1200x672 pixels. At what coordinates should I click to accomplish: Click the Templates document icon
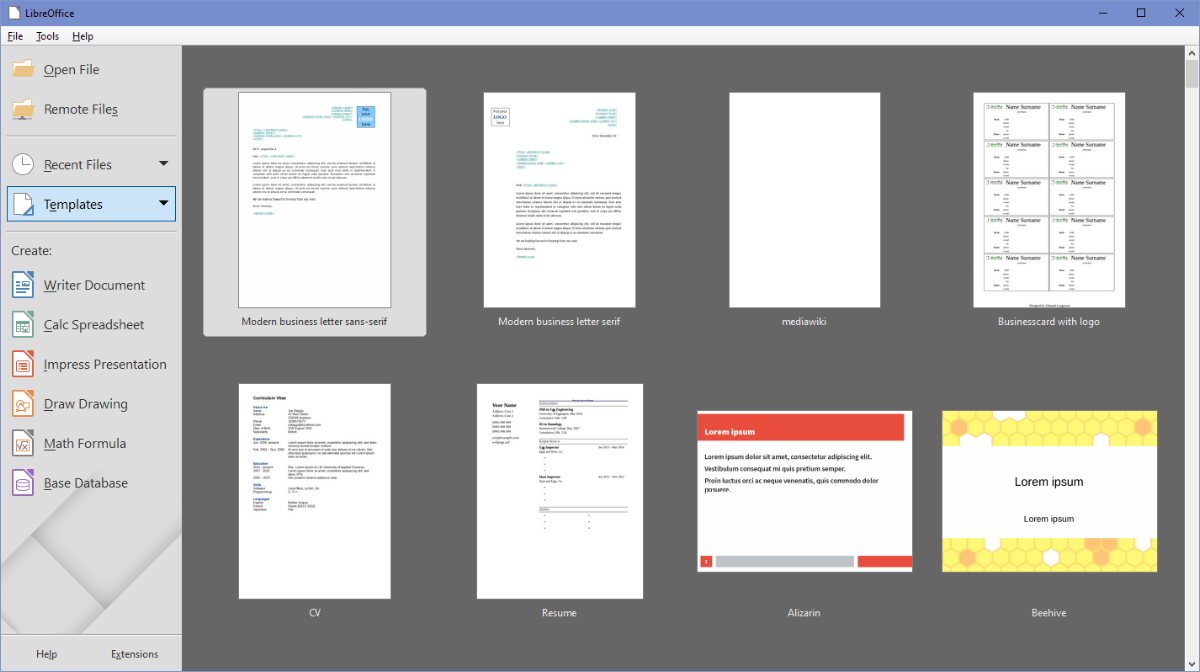point(23,204)
